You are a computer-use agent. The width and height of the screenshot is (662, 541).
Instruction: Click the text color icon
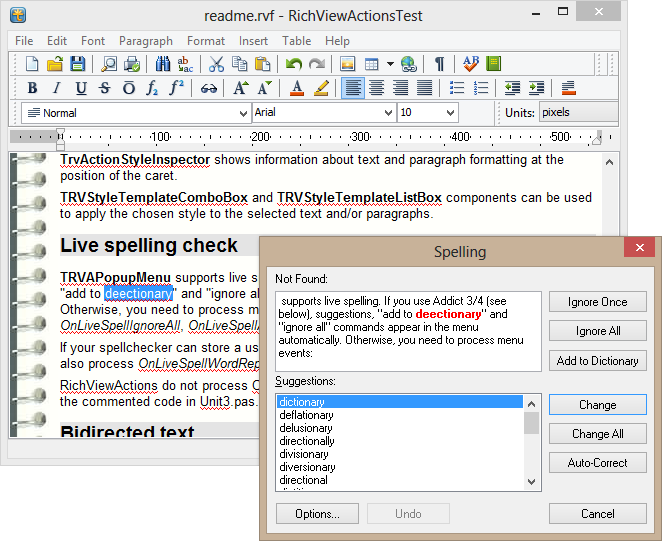[x=297, y=88]
